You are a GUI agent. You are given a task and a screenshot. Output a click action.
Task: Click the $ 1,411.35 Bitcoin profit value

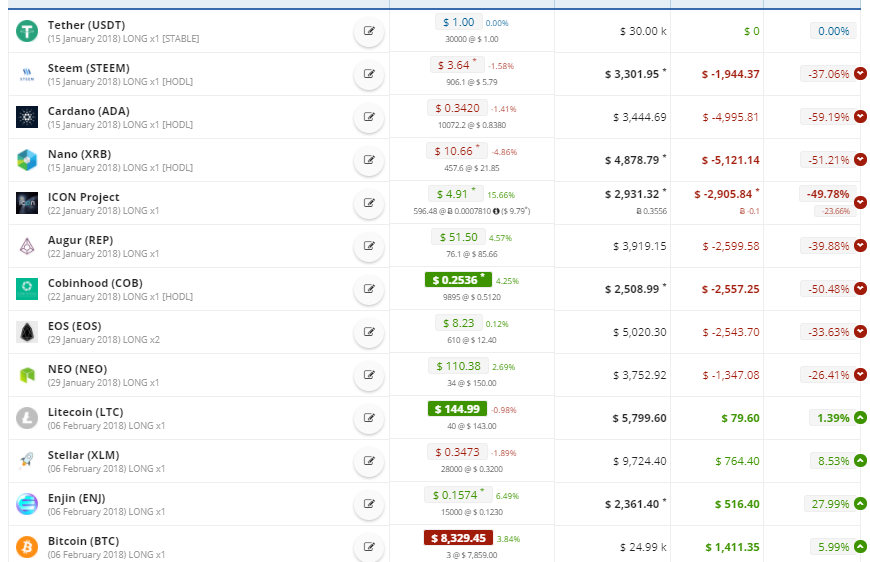click(x=732, y=547)
